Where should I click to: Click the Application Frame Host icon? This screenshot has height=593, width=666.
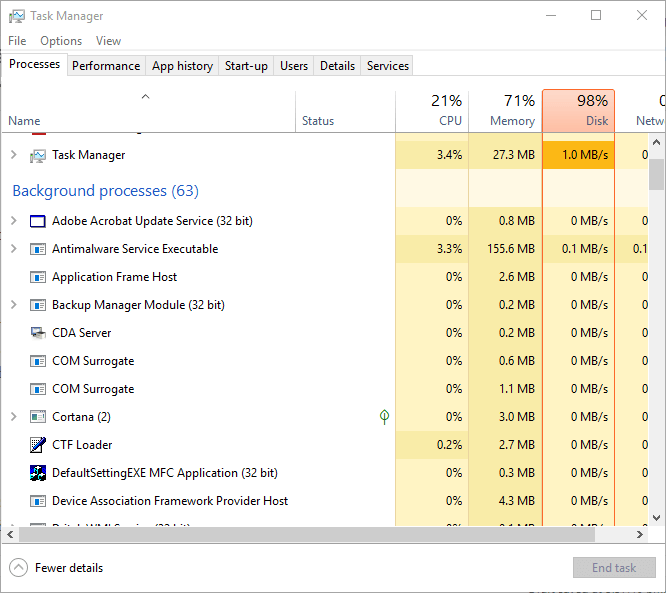pyautogui.click(x=37, y=277)
